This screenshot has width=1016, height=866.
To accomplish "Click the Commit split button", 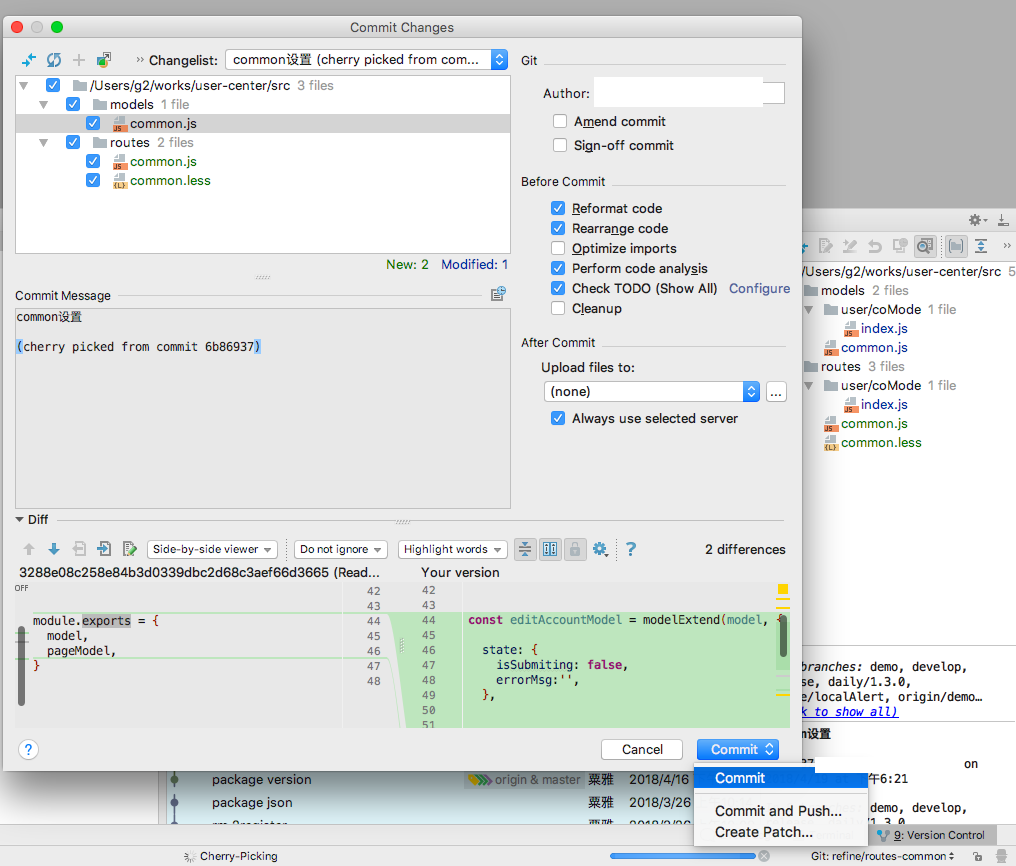I will tap(738, 749).
